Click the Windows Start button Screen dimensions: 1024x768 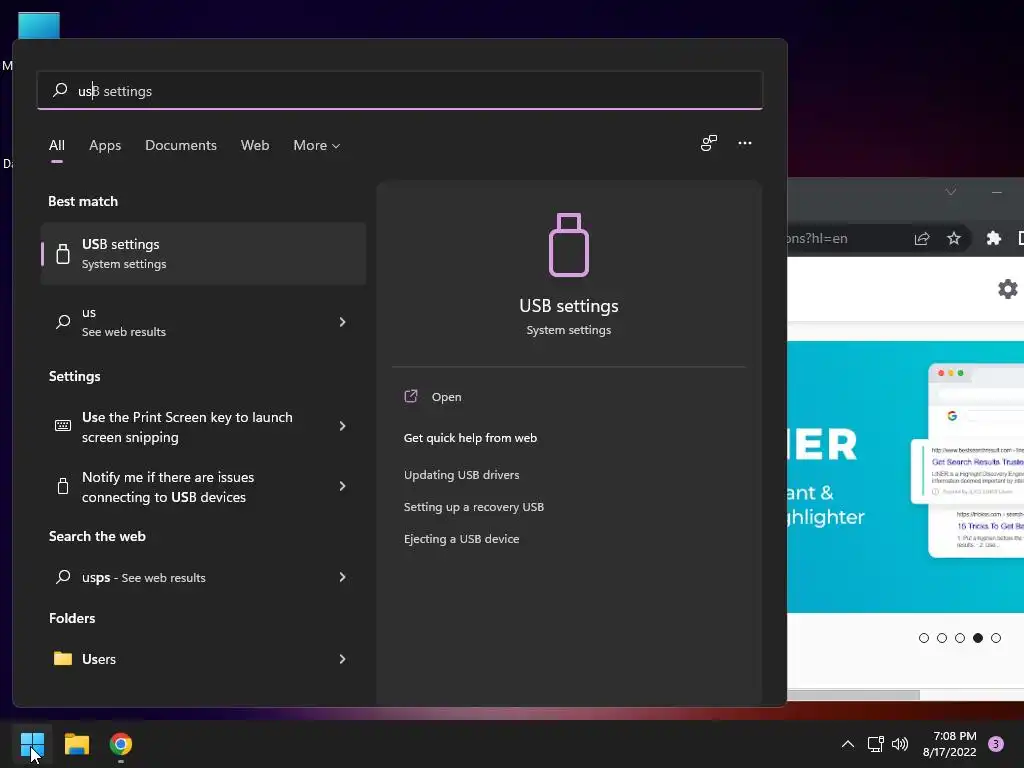point(32,744)
